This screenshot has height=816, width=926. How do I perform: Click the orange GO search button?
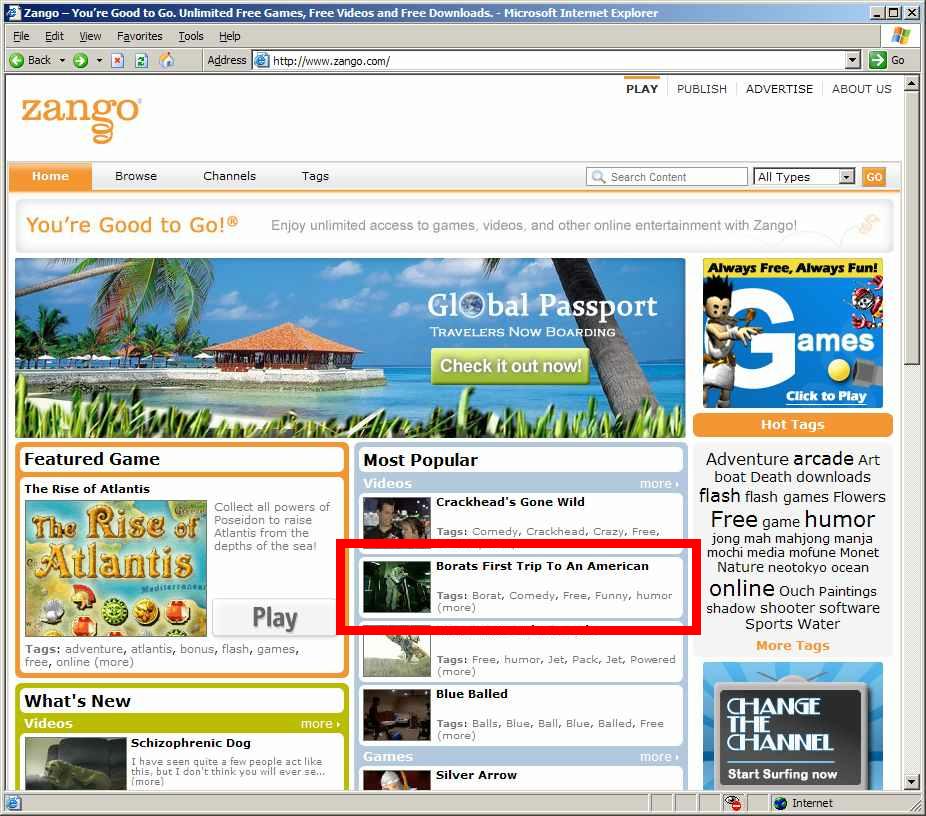coord(874,177)
